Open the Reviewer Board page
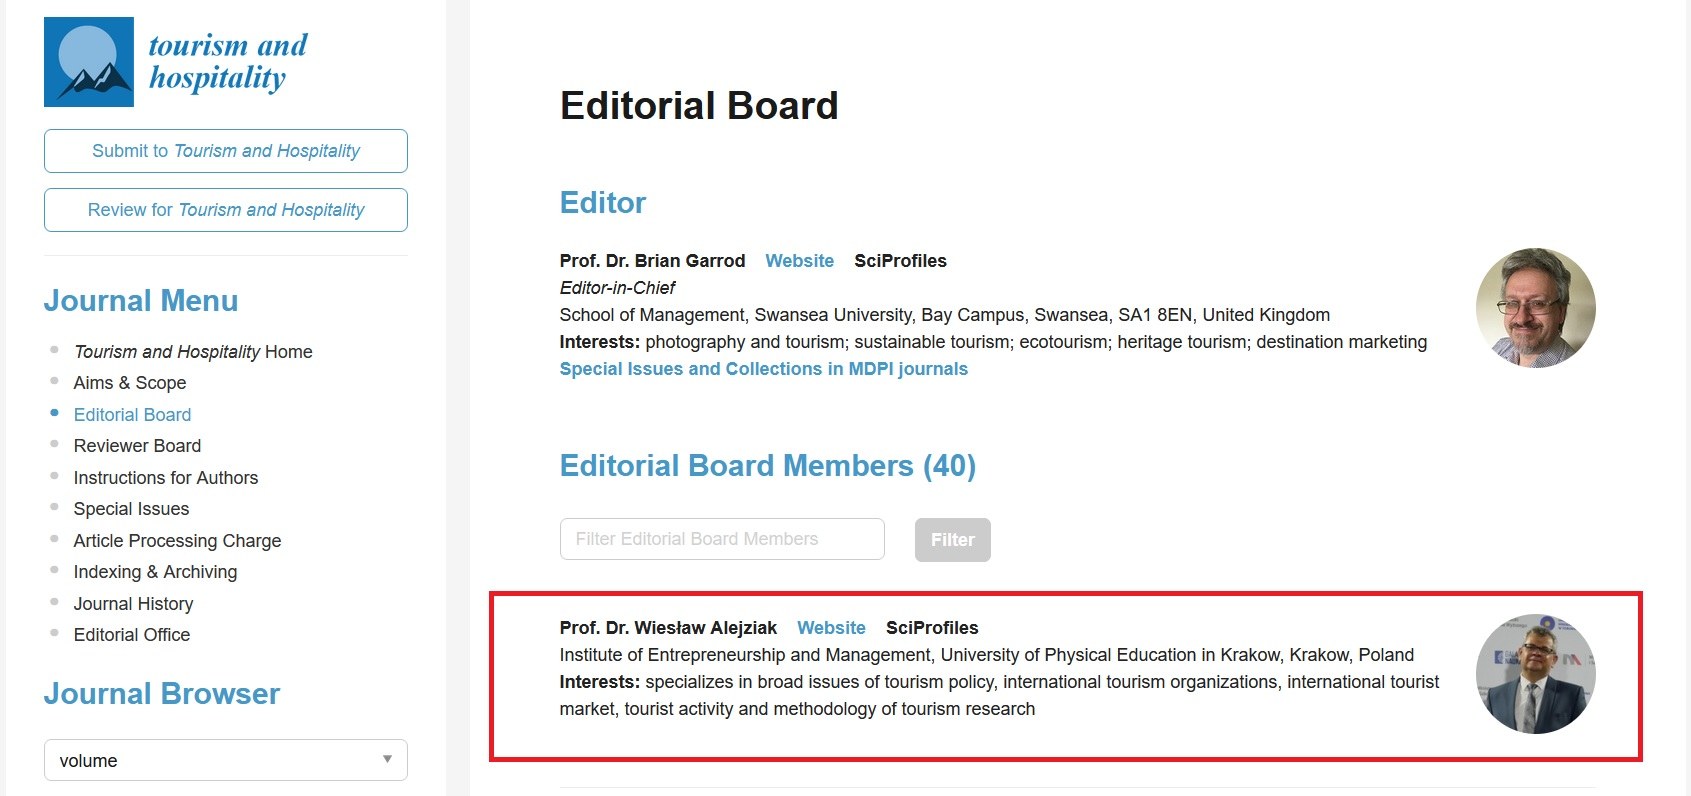The width and height of the screenshot is (1691, 796). (x=137, y=446)
